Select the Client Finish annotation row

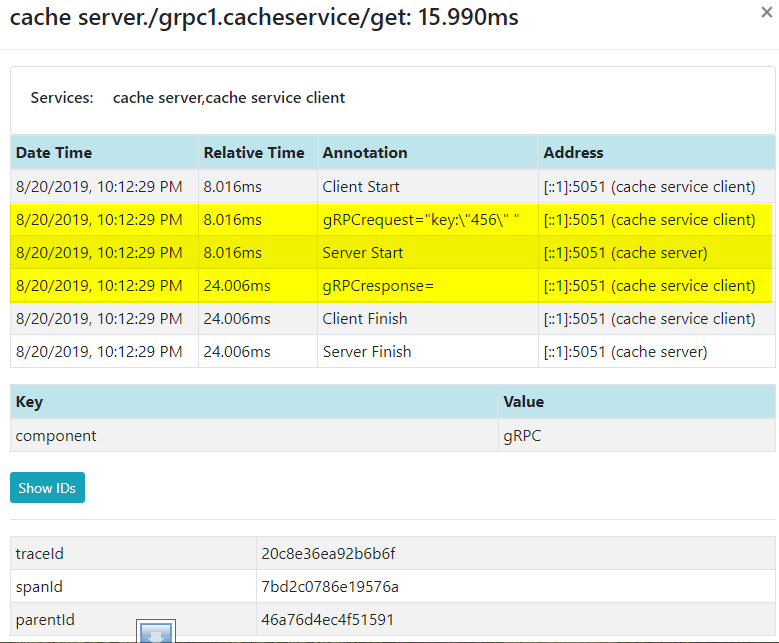click(x=392, y=319)
